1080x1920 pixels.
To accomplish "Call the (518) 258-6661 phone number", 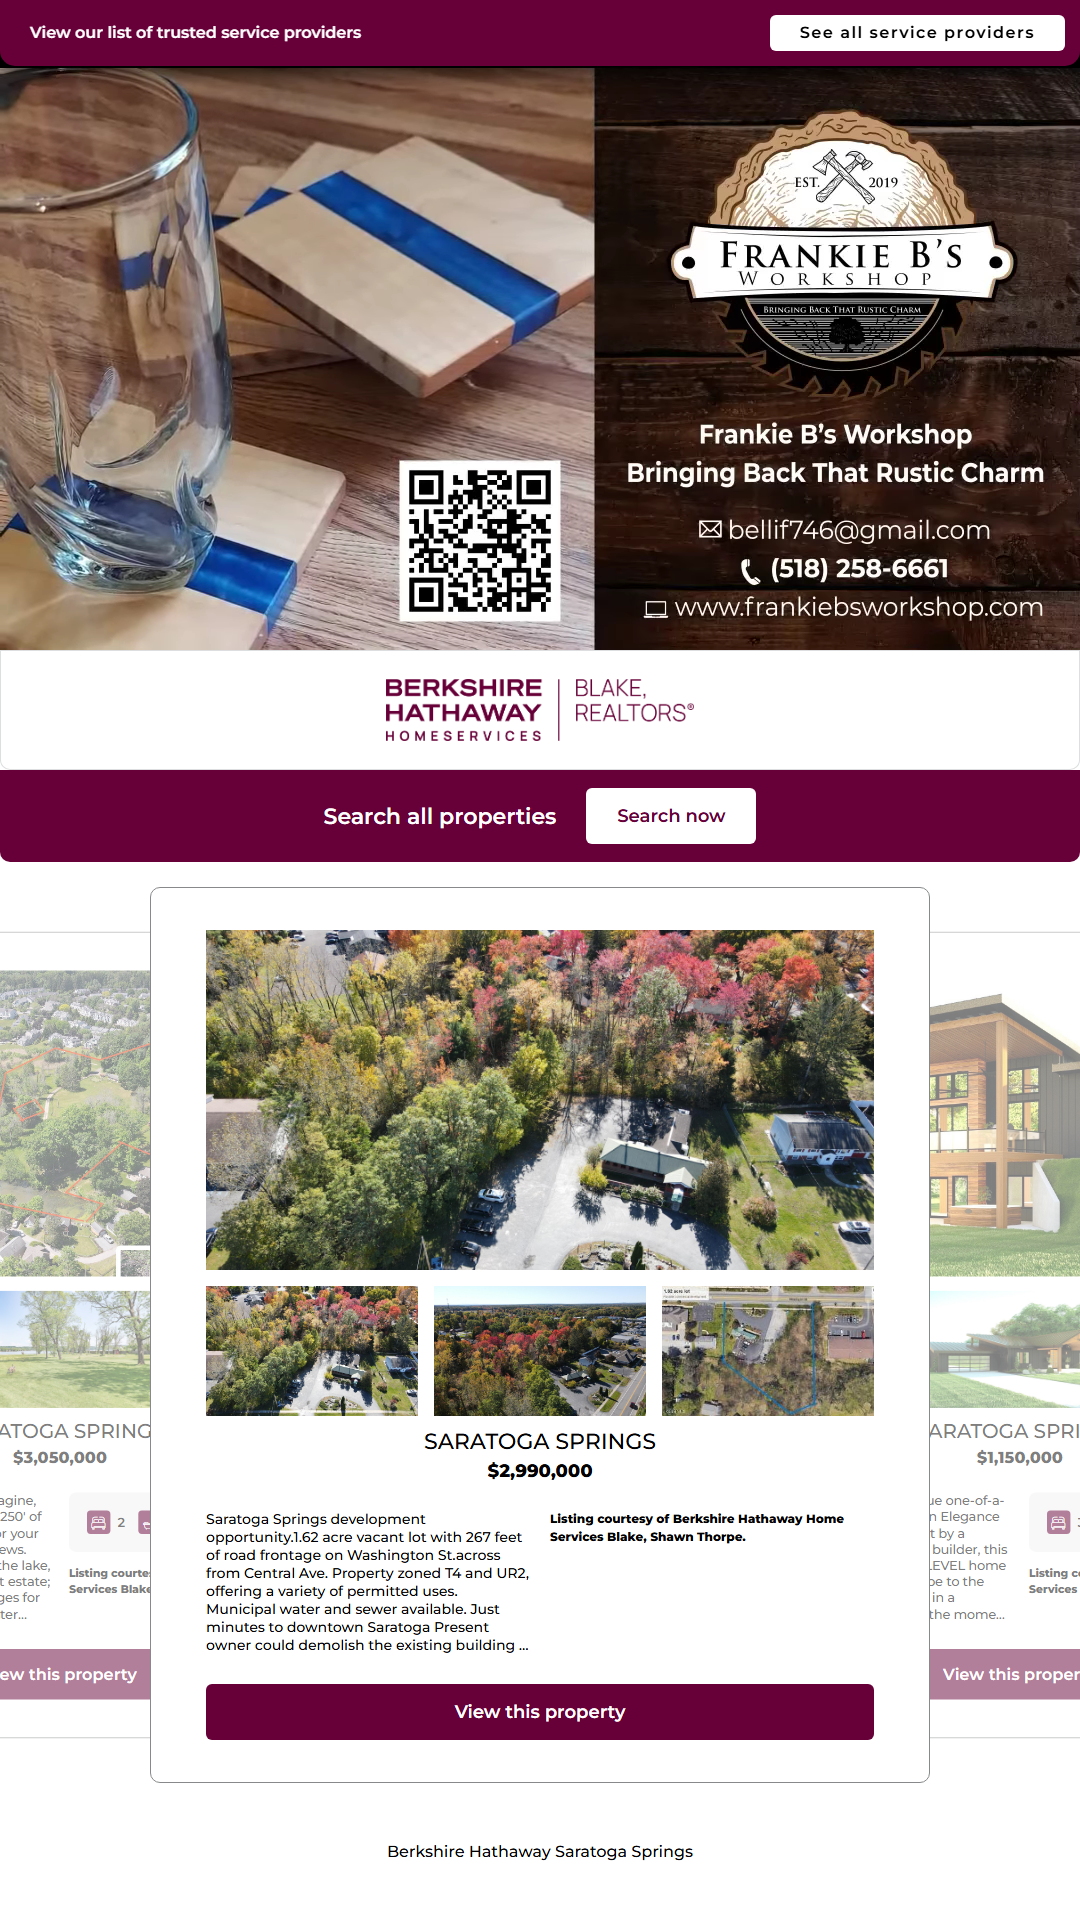I will pyautogui.click(x=859, y=569).
